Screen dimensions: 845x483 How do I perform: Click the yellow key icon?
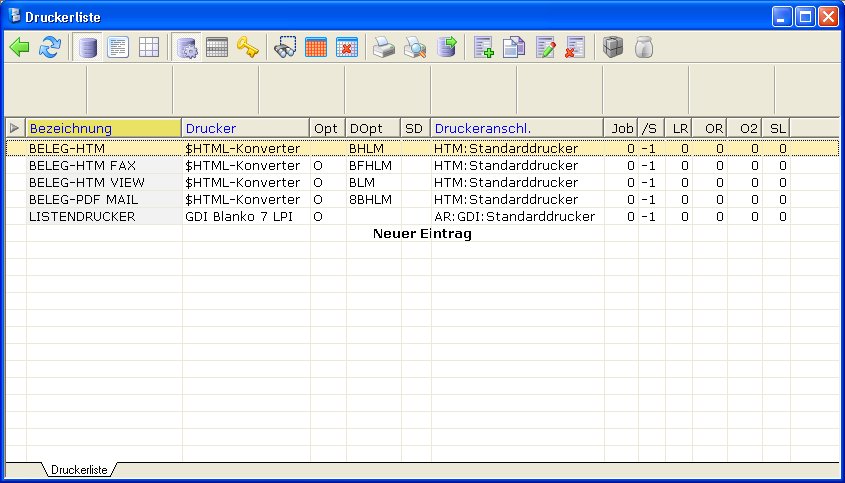pyautogui.click(x=247, y=47)
